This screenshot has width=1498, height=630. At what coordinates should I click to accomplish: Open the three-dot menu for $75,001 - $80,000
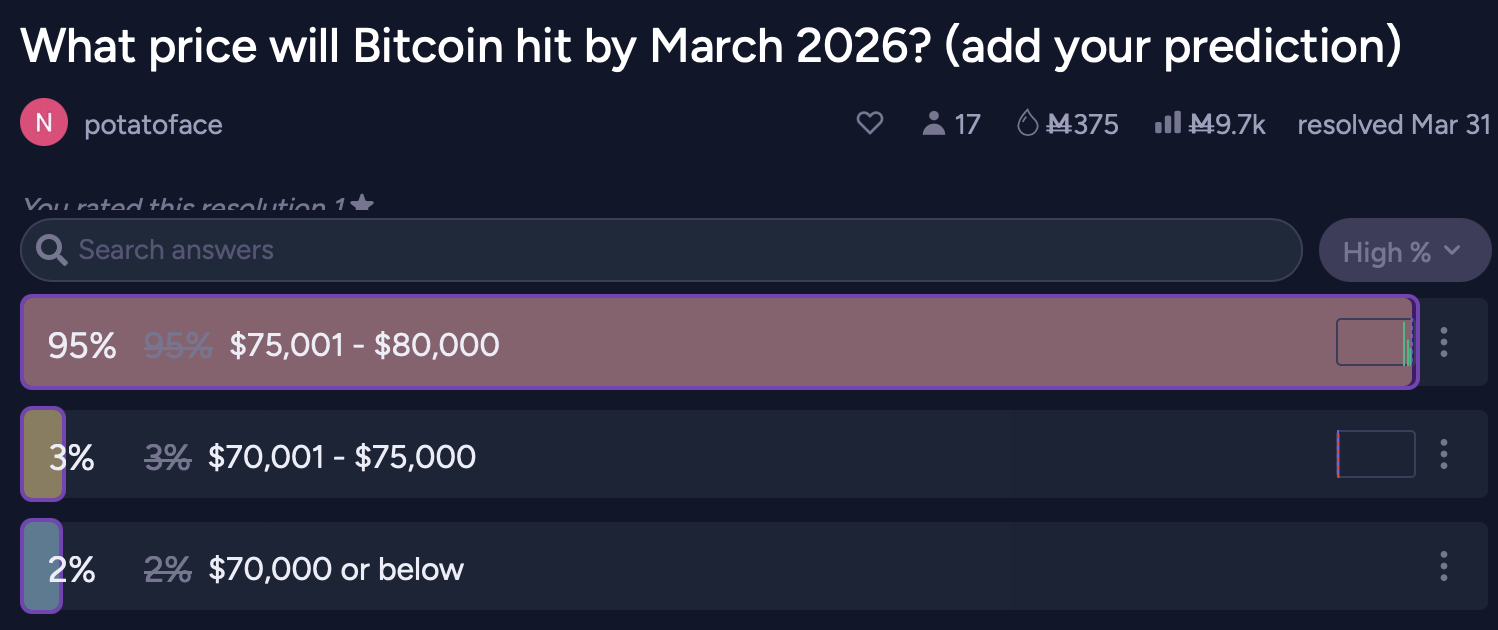(x=1443, y=342)
